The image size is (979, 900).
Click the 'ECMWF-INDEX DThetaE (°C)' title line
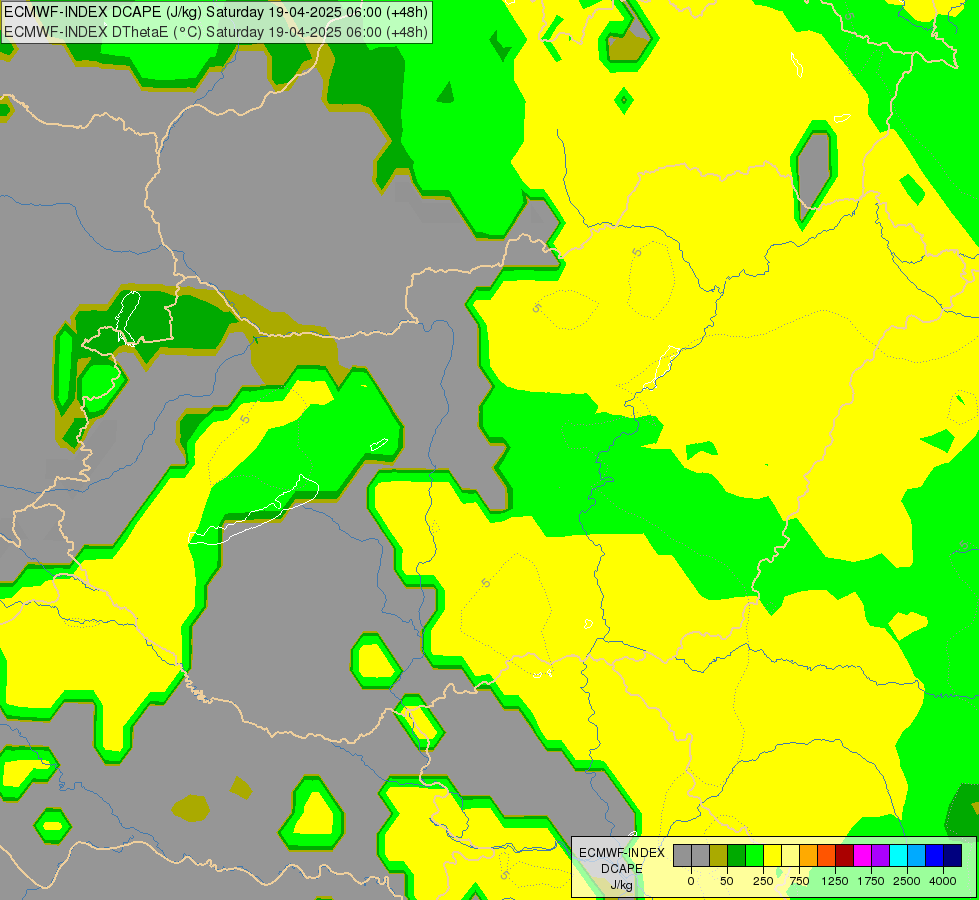(x=216, y=32)
